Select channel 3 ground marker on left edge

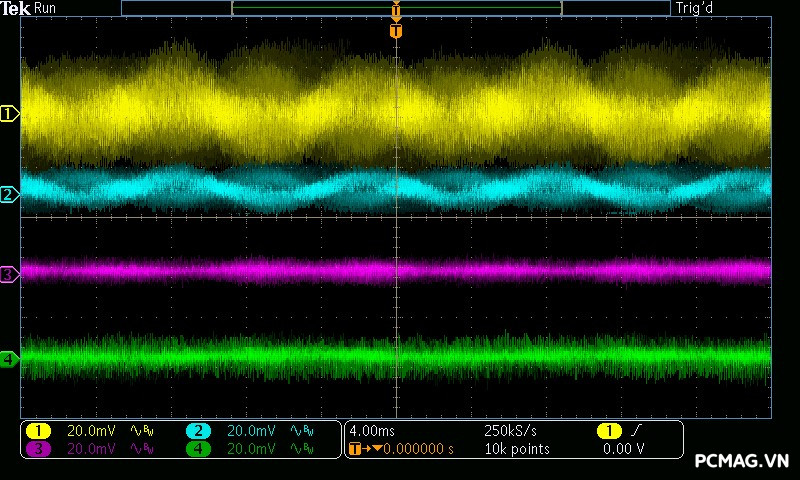tap(10, 273)
